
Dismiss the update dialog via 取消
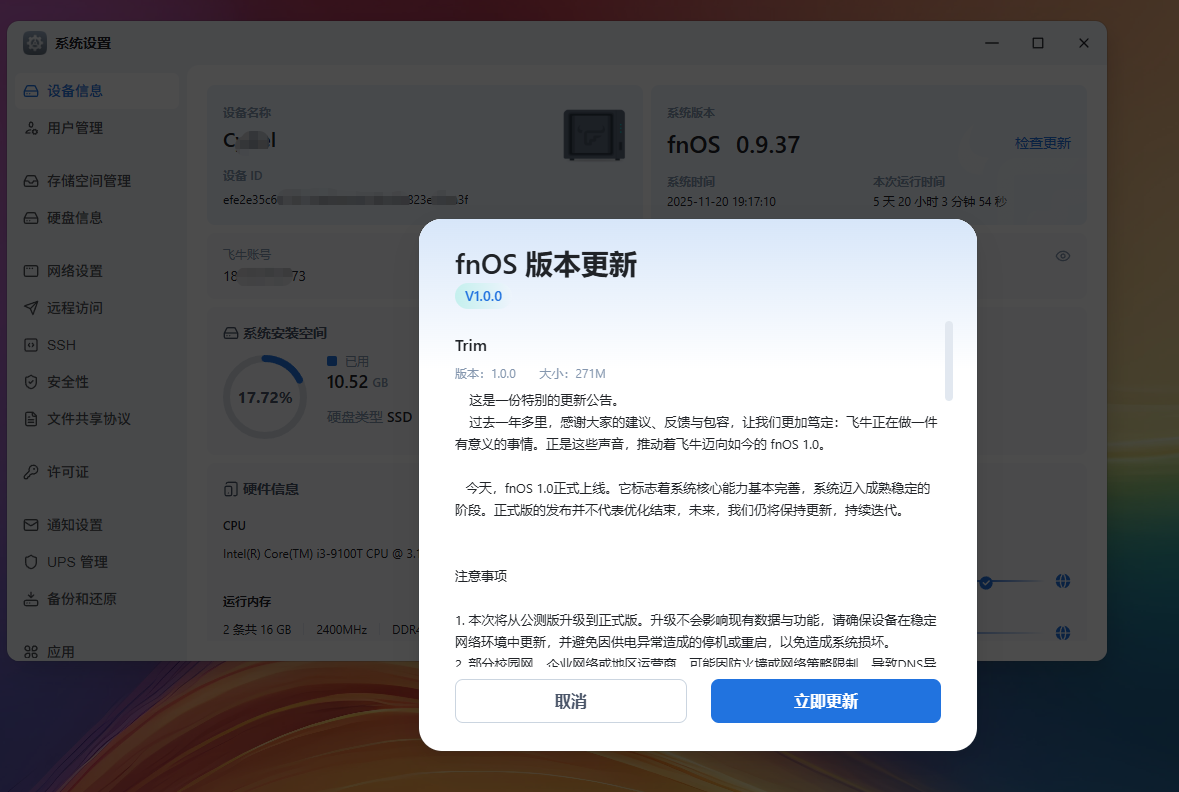coord(570,701)
